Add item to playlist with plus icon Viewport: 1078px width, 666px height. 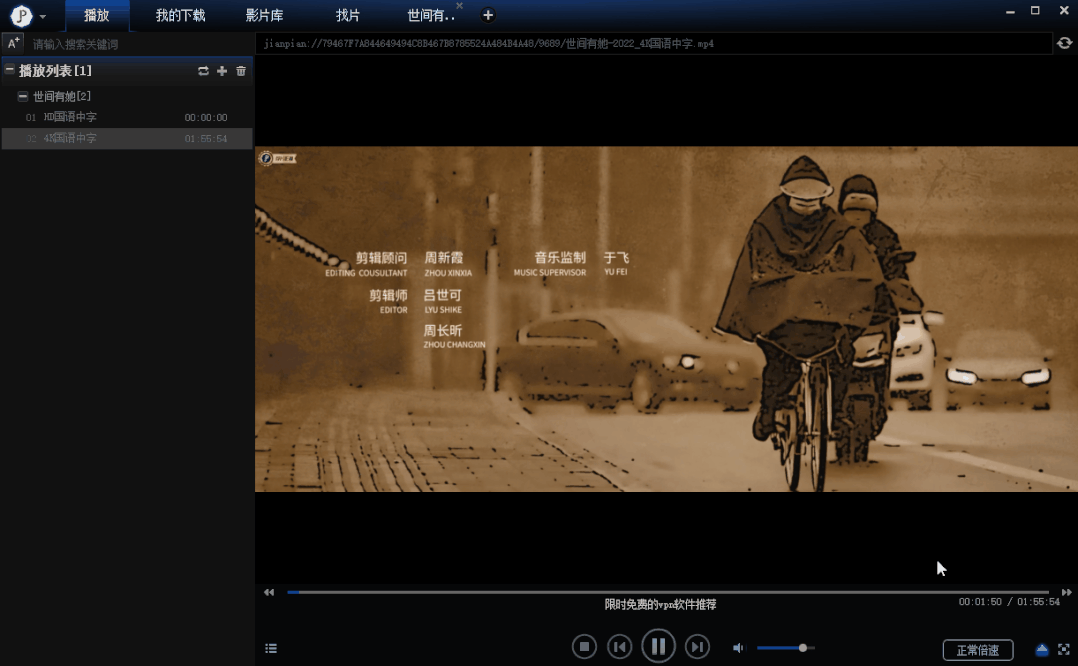tap(221, 71)
